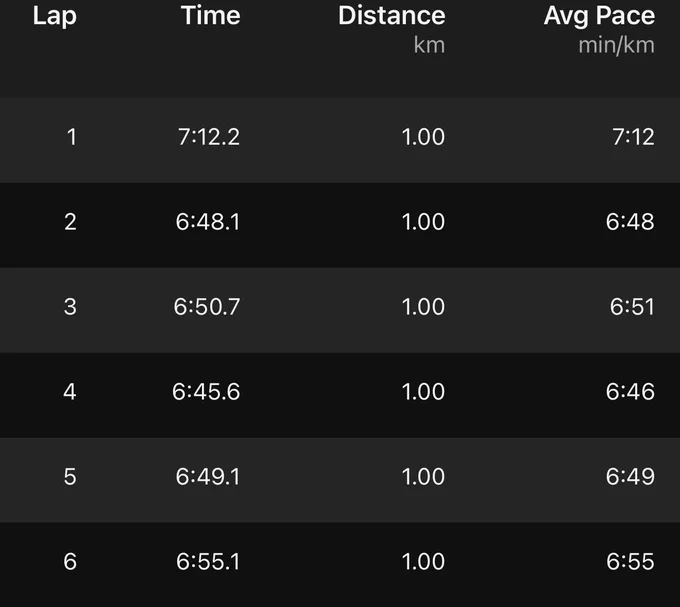The width and height of the screenshot is (680, 607).
Task: Select the lap 3 row number
Action: (x=70, y=307)
